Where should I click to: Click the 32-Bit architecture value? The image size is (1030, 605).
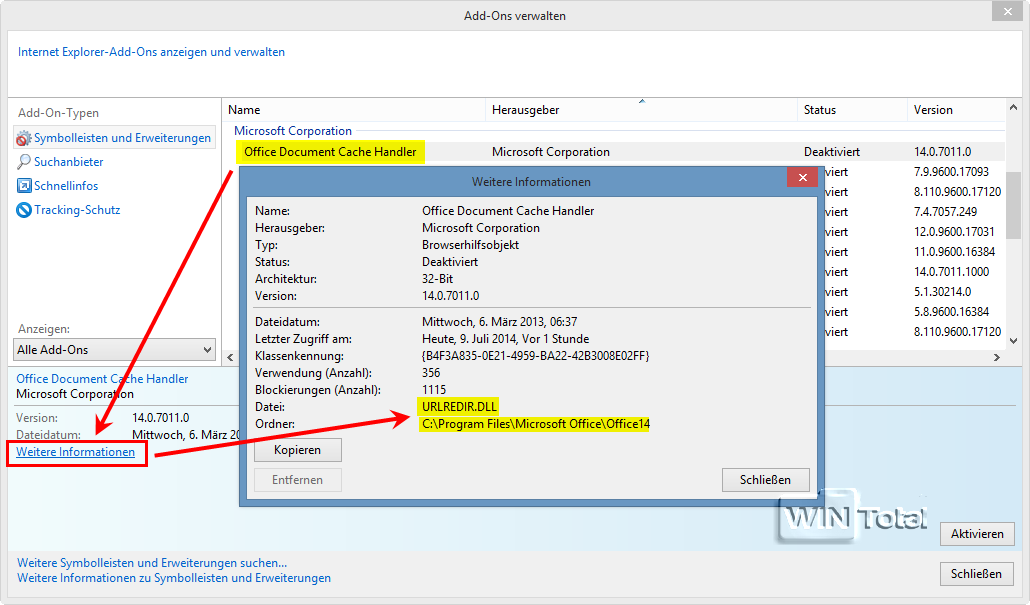coord(437,279)
